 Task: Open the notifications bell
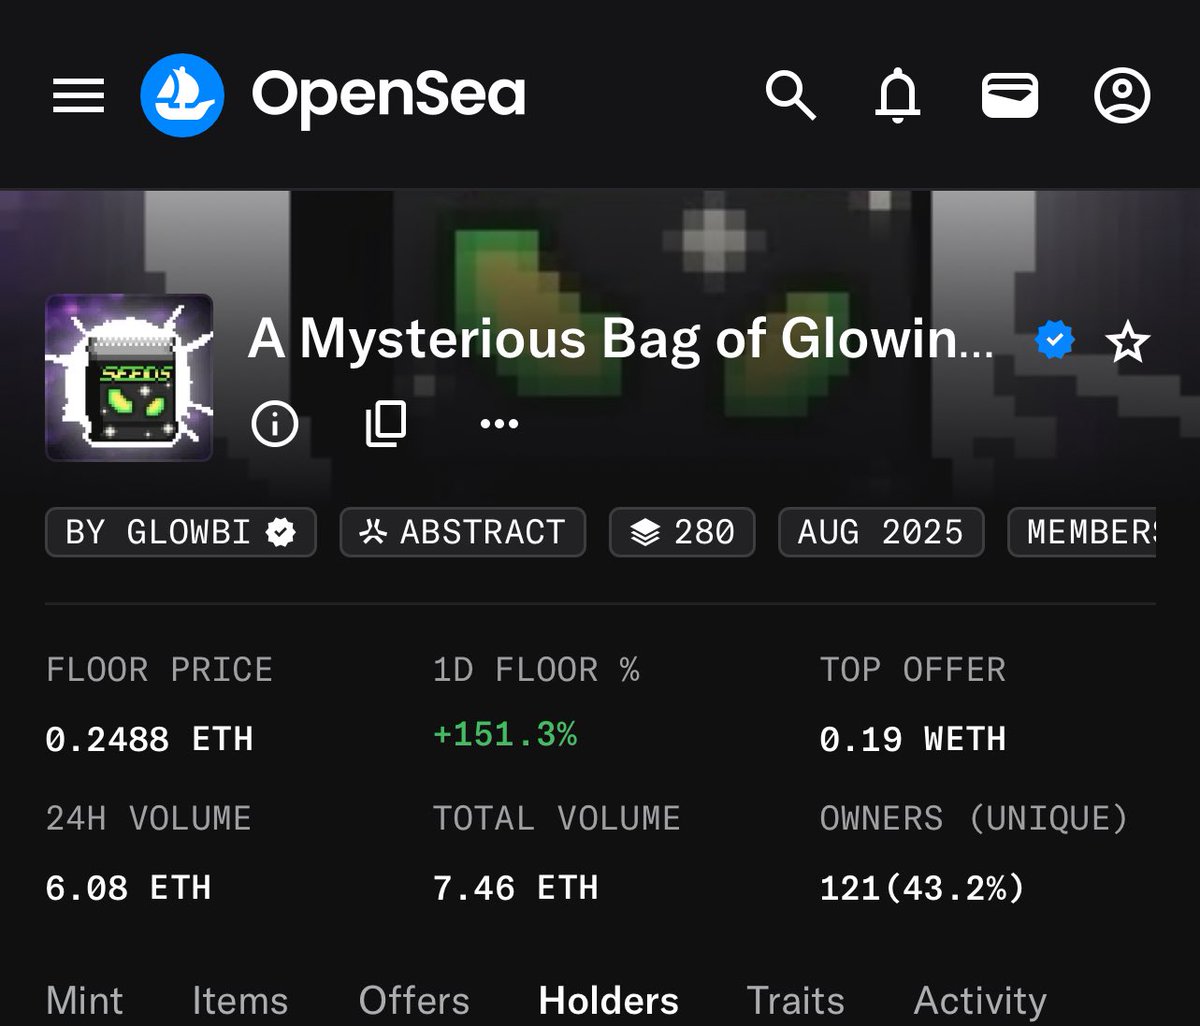pyautogui.click(x=898, y=96)
